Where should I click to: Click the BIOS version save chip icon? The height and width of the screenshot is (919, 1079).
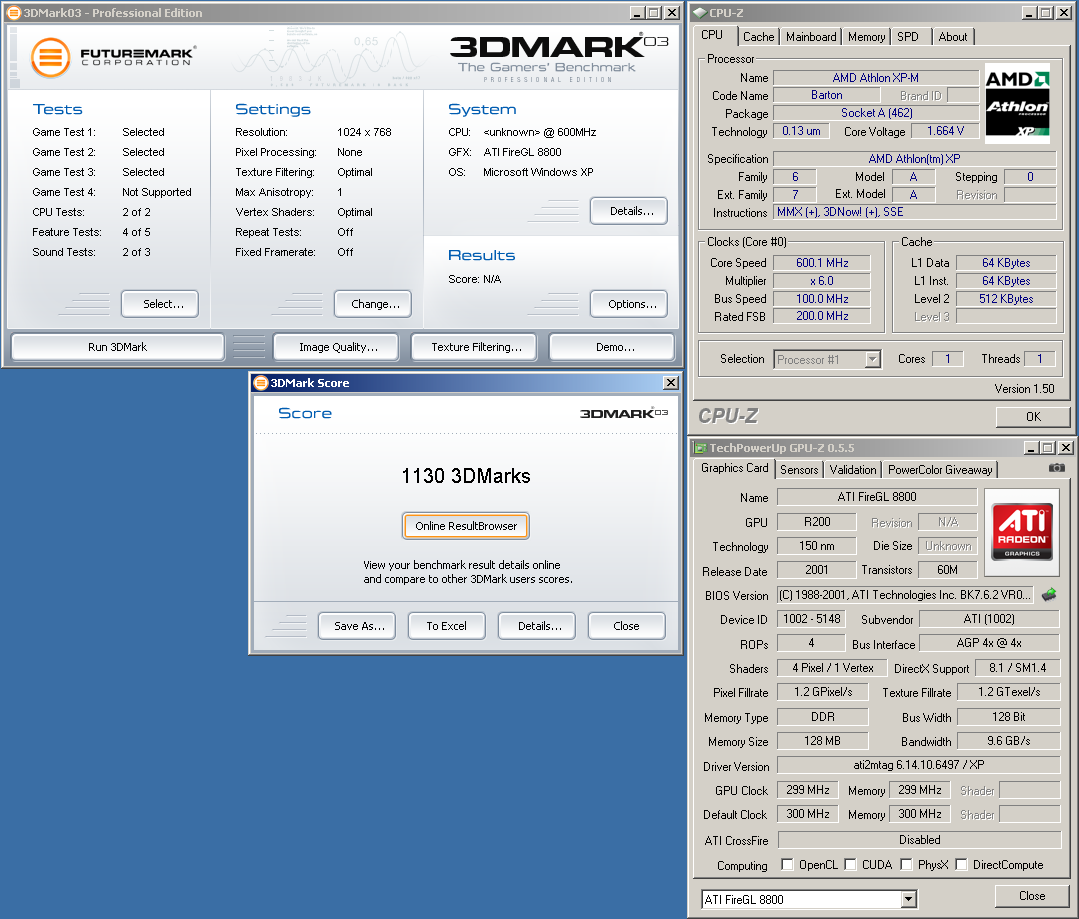click(x=1049, y=595)
